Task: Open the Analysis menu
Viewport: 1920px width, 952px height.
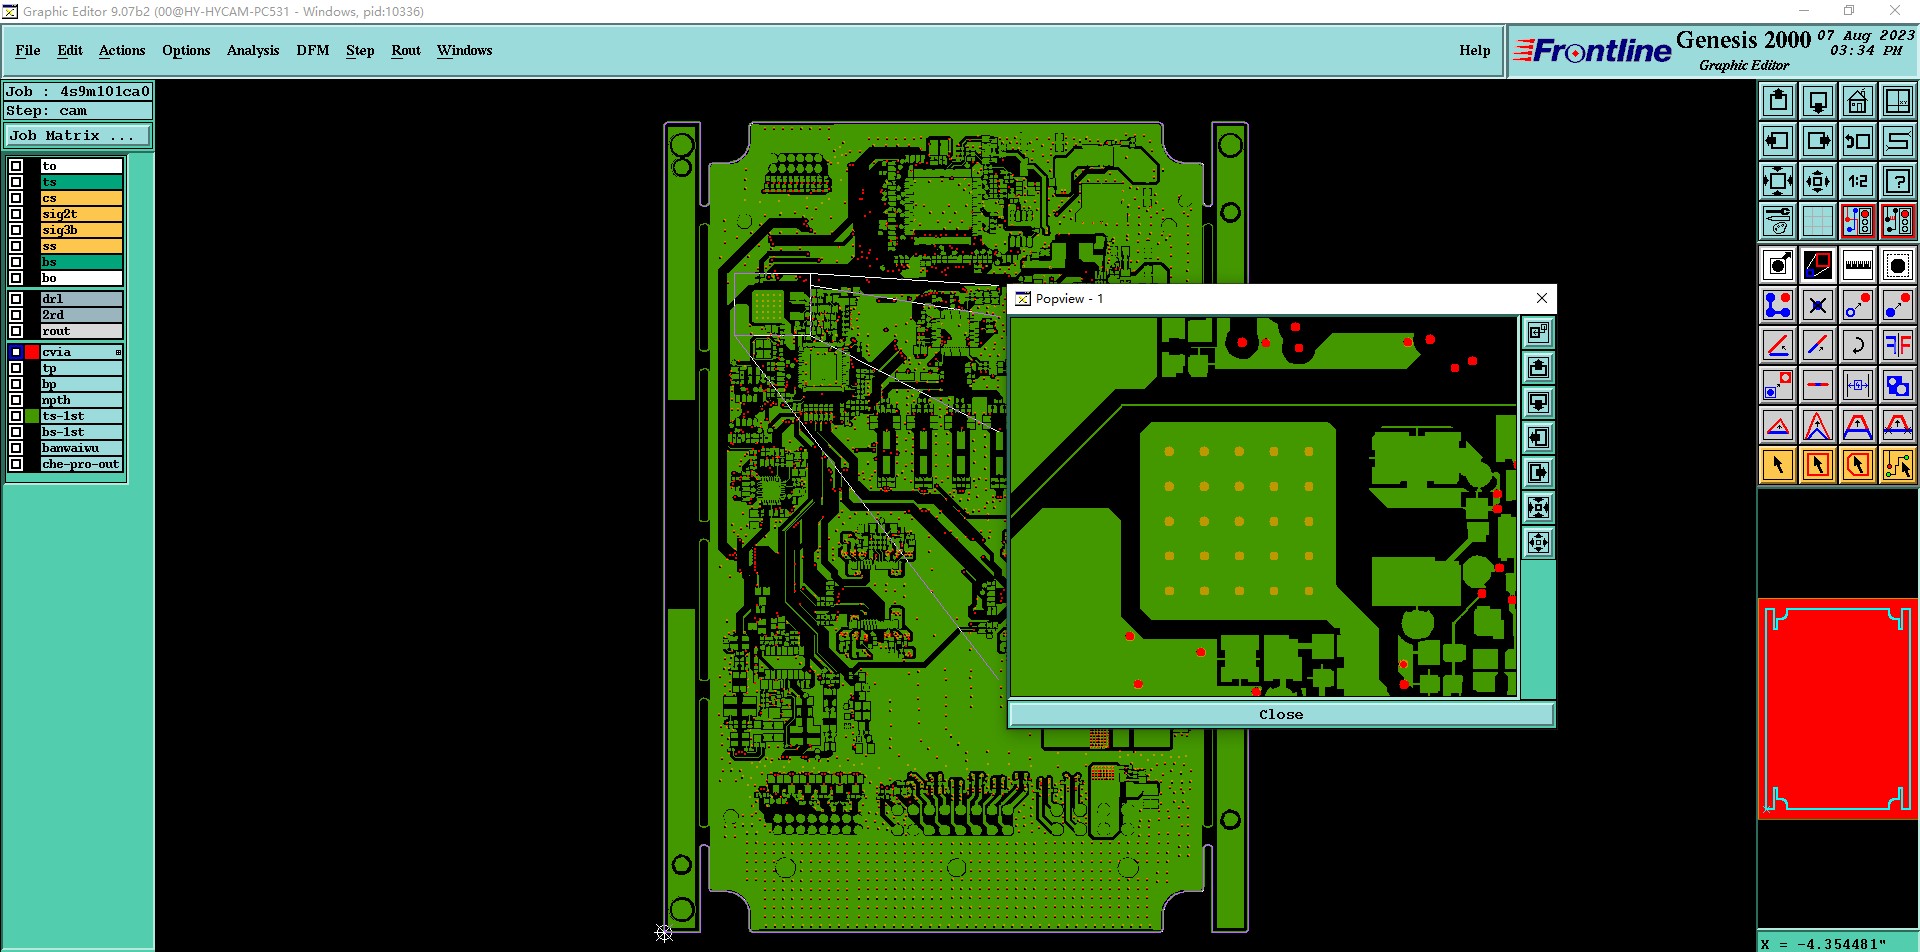Action: click(253, 50)
